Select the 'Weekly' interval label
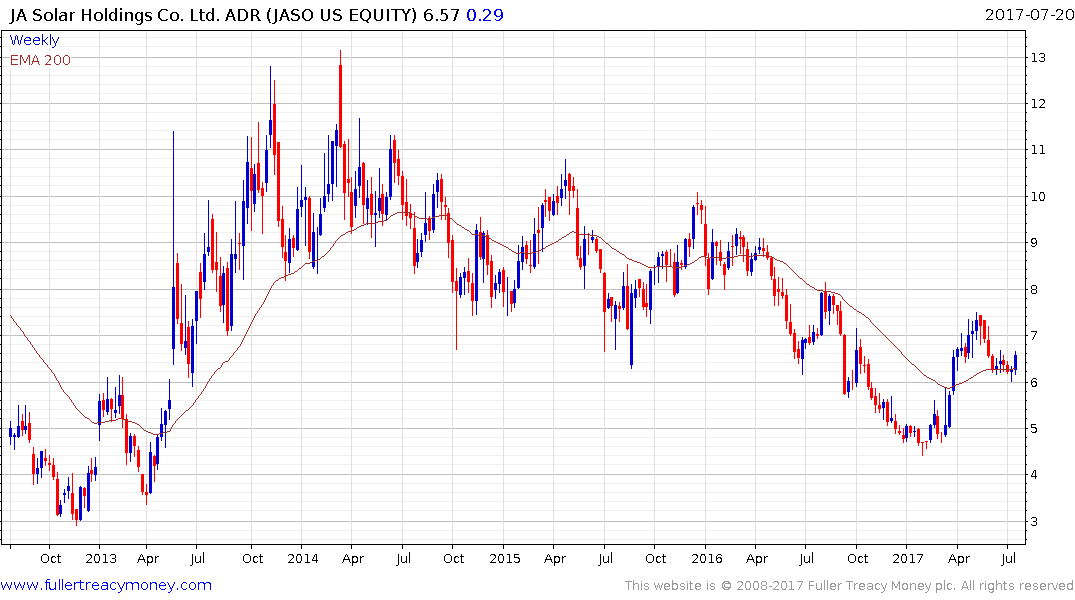This screenshot has height=600, width=1075. [x=34, y=40]
